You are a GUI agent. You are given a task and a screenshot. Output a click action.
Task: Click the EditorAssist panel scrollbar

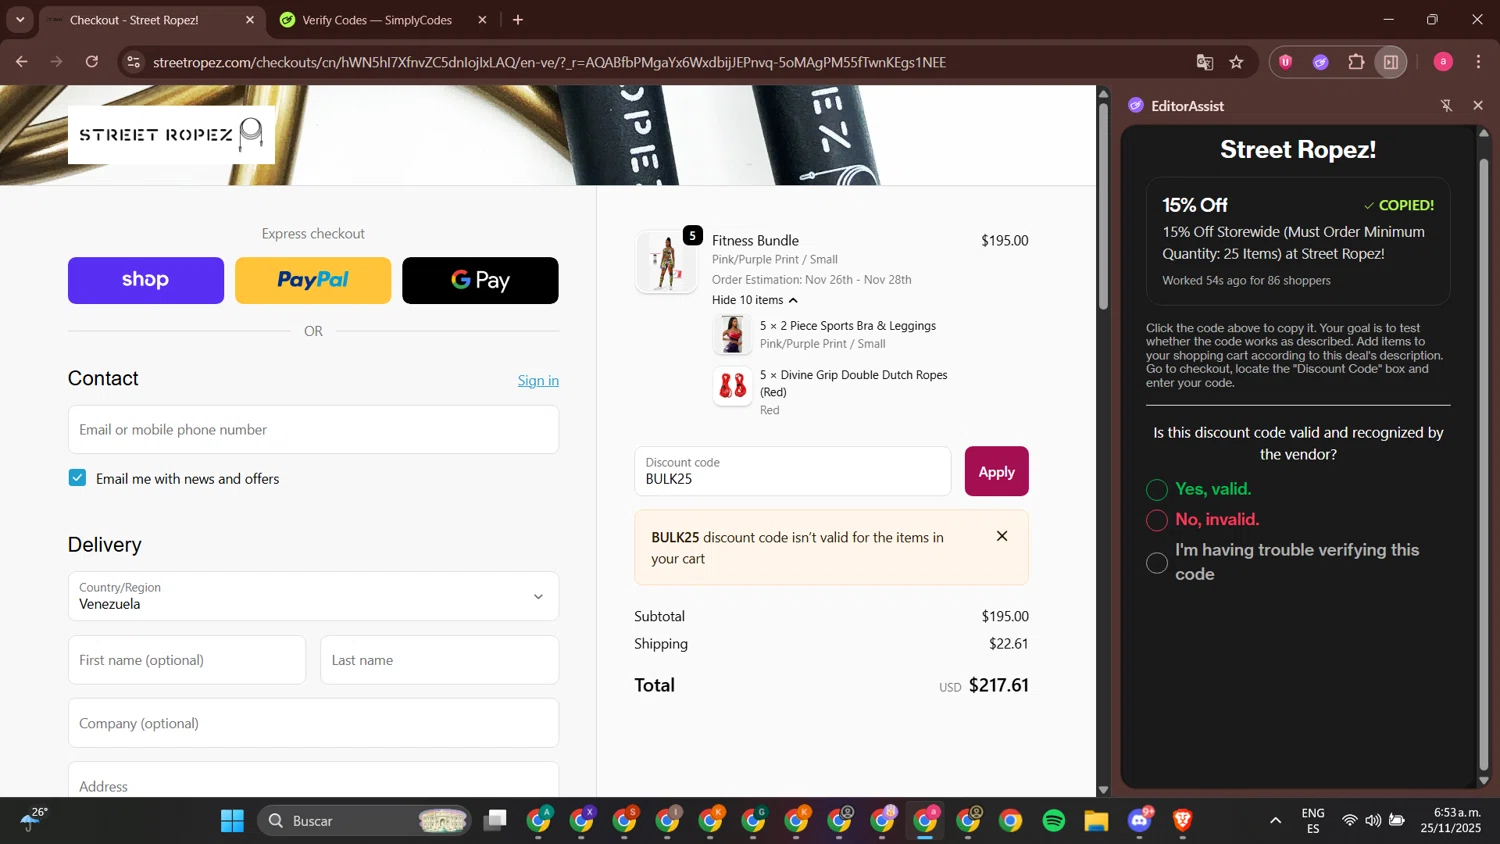pyautogui.click(x=1484, y=465)
